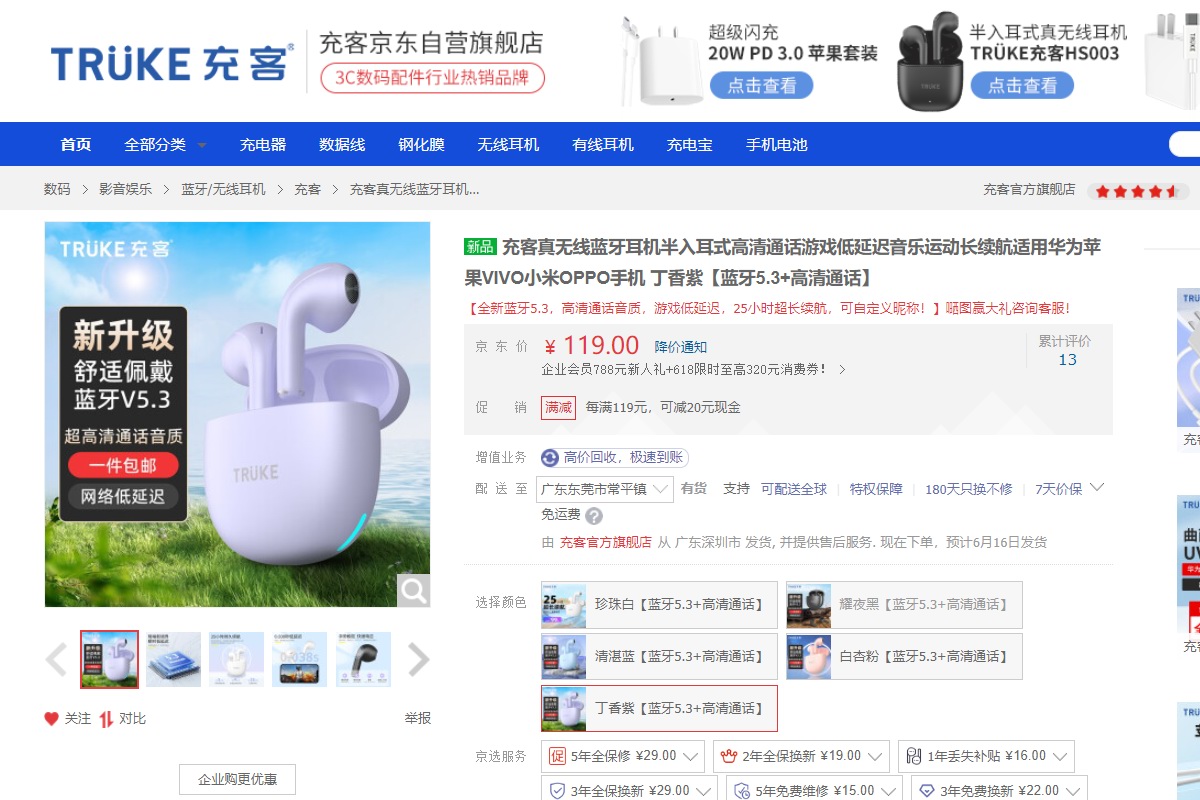Choose color 珍珠白【蓝牙5.3+高清通话】
1200x800 pixels.
tap(659, 605)
